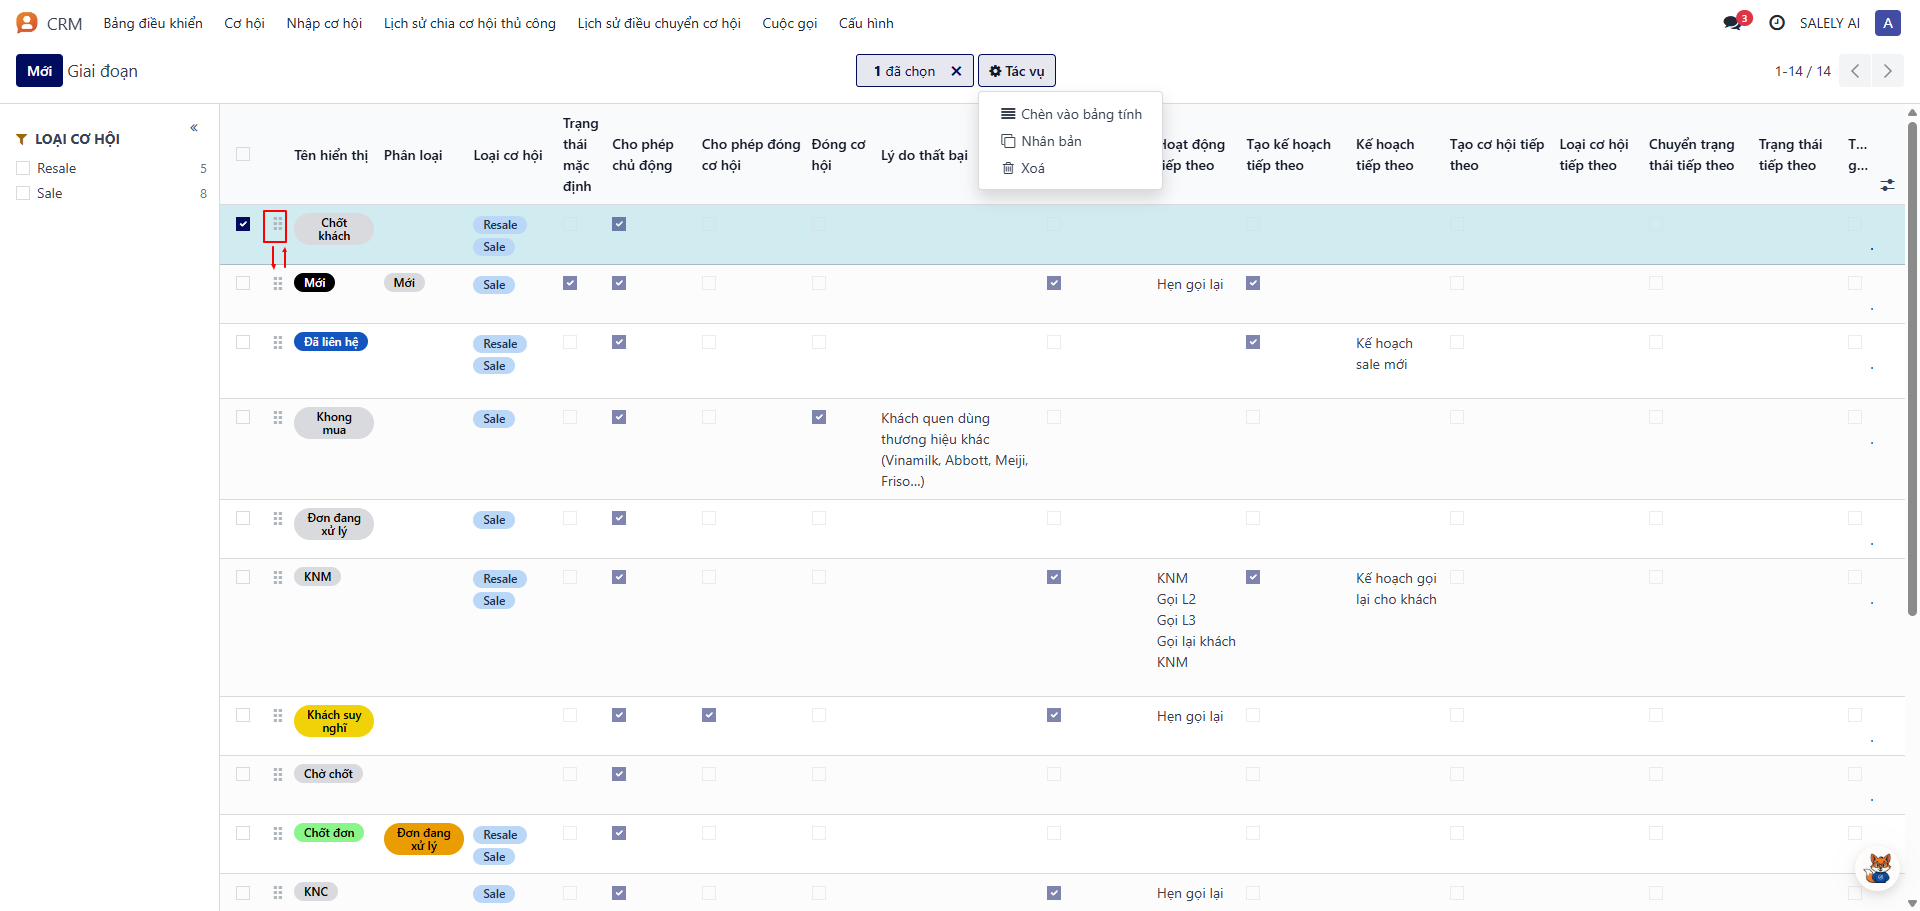Click the yellow Khách suy nghĩ tag
The height and width of the screenshot is (911, 1920).
pos(334,721)
